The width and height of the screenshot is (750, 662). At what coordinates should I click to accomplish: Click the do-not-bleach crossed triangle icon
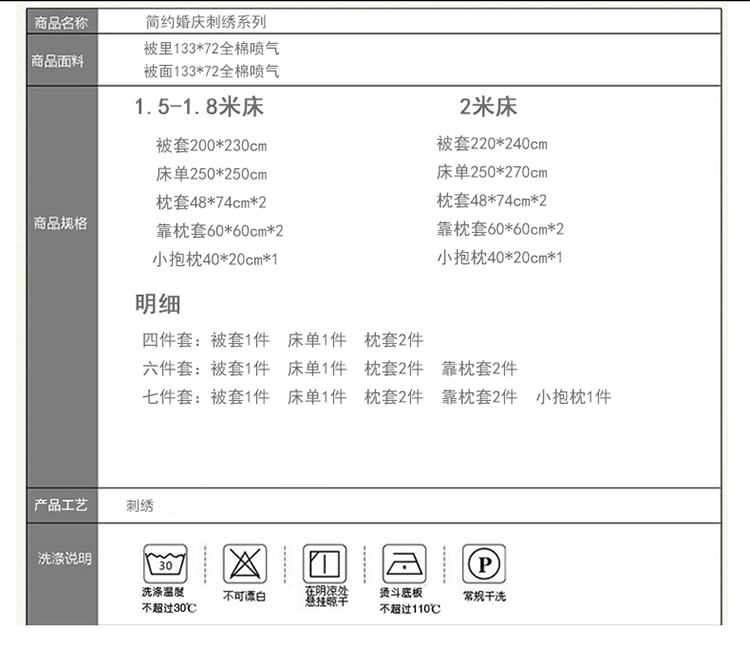click(245, 565)
